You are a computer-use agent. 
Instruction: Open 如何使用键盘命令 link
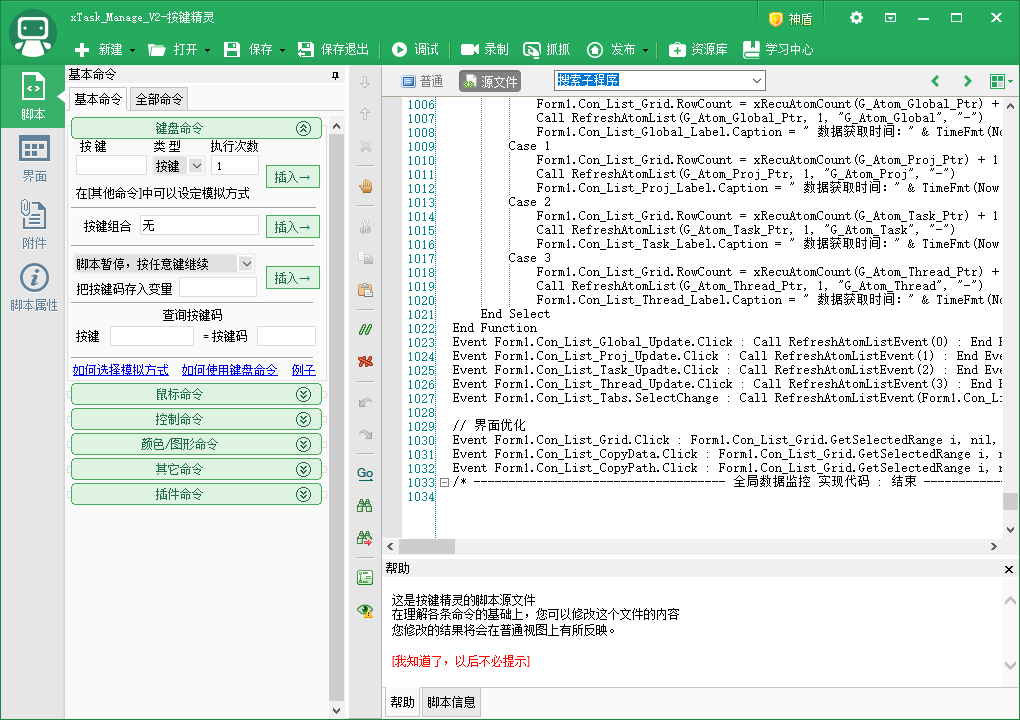coord(229,370)
